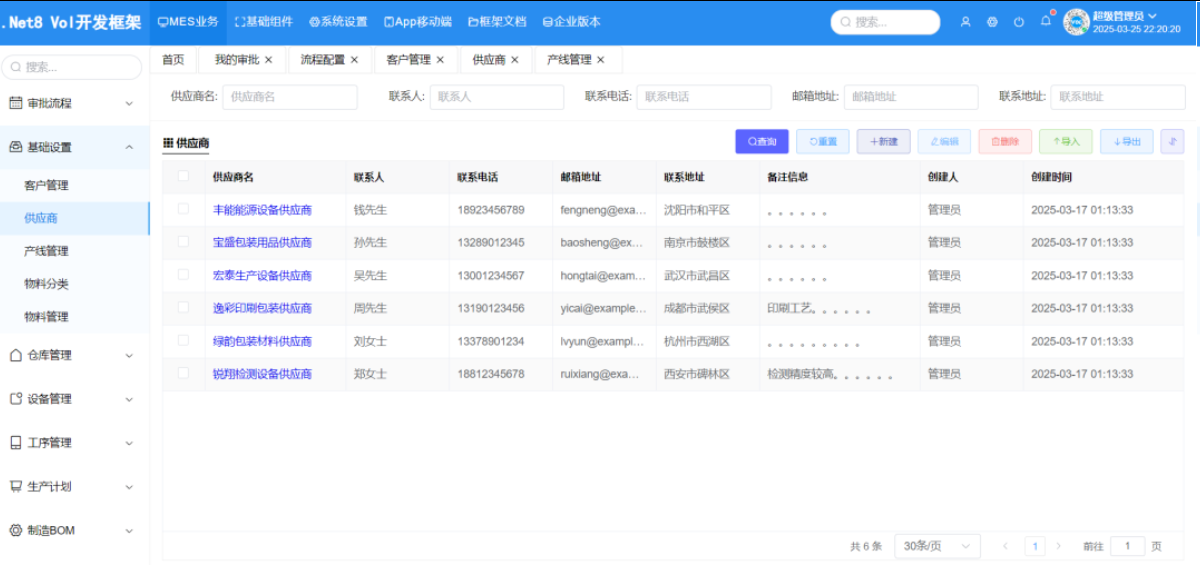This screenshot has width=1200, height=576.
Task: Tick the checkbox for 丰能新能源设备供应商 row
Action: (x=182, y=210)
